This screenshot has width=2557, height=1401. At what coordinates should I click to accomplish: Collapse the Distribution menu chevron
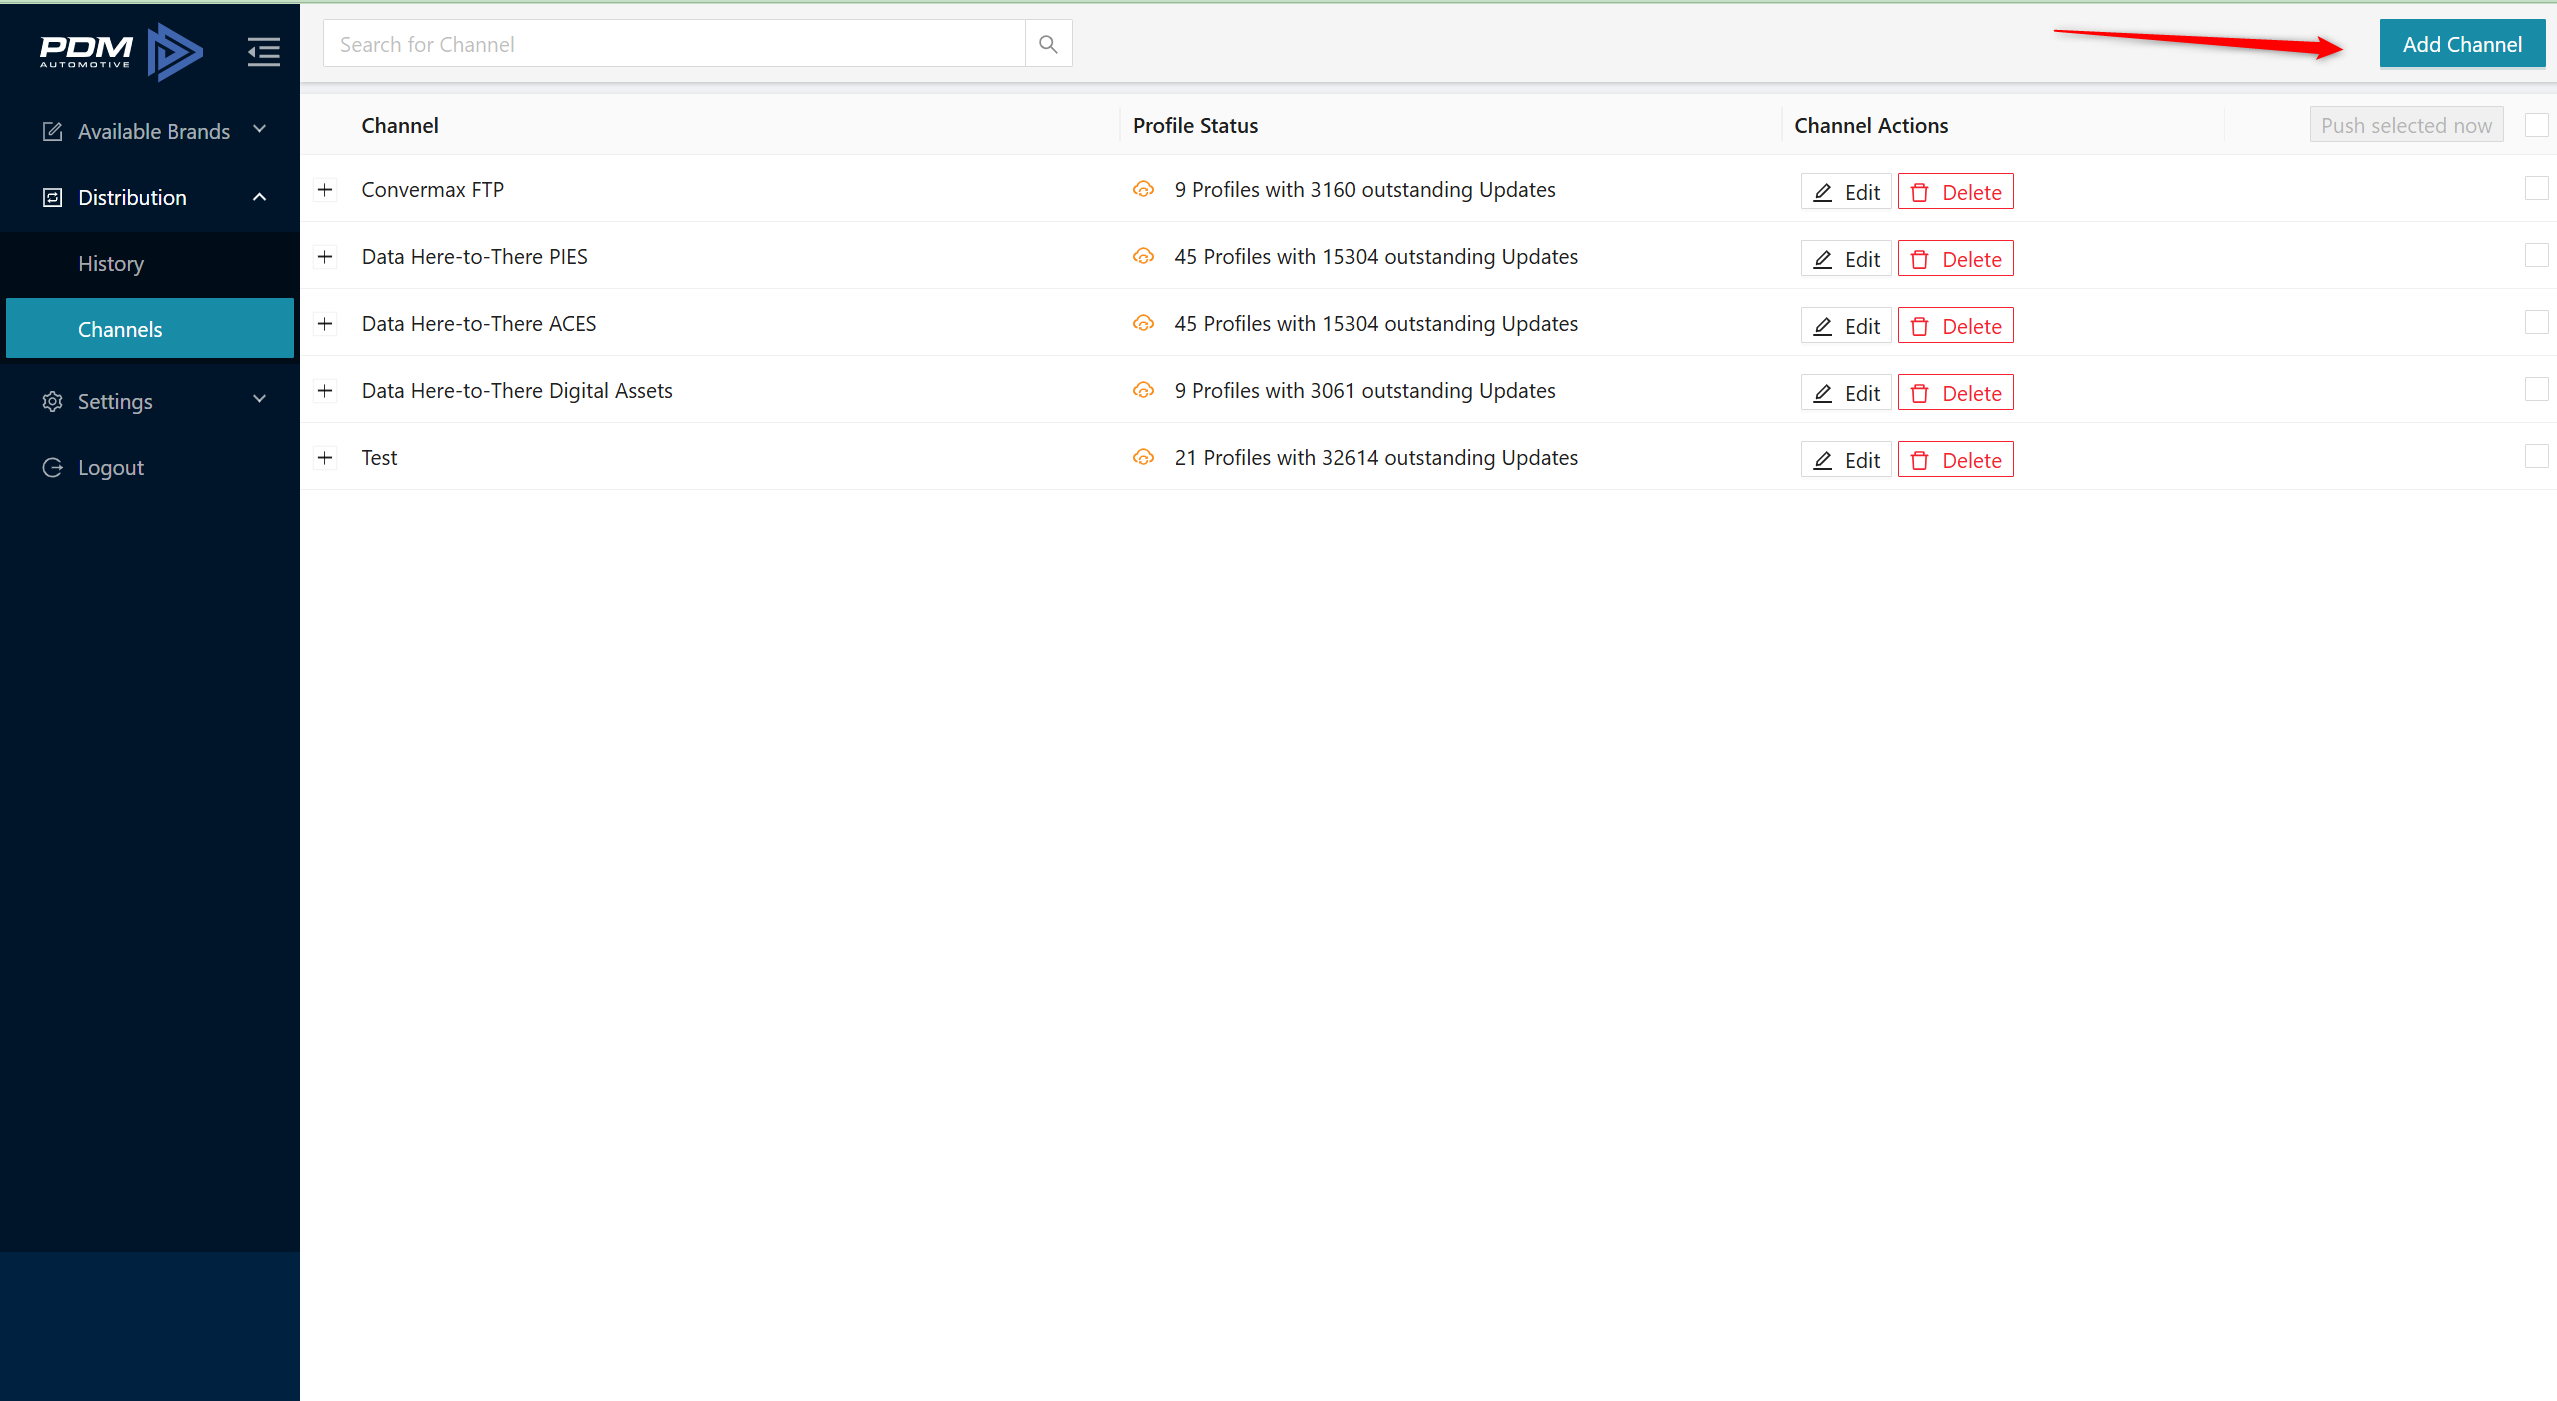tap(260, 197)
